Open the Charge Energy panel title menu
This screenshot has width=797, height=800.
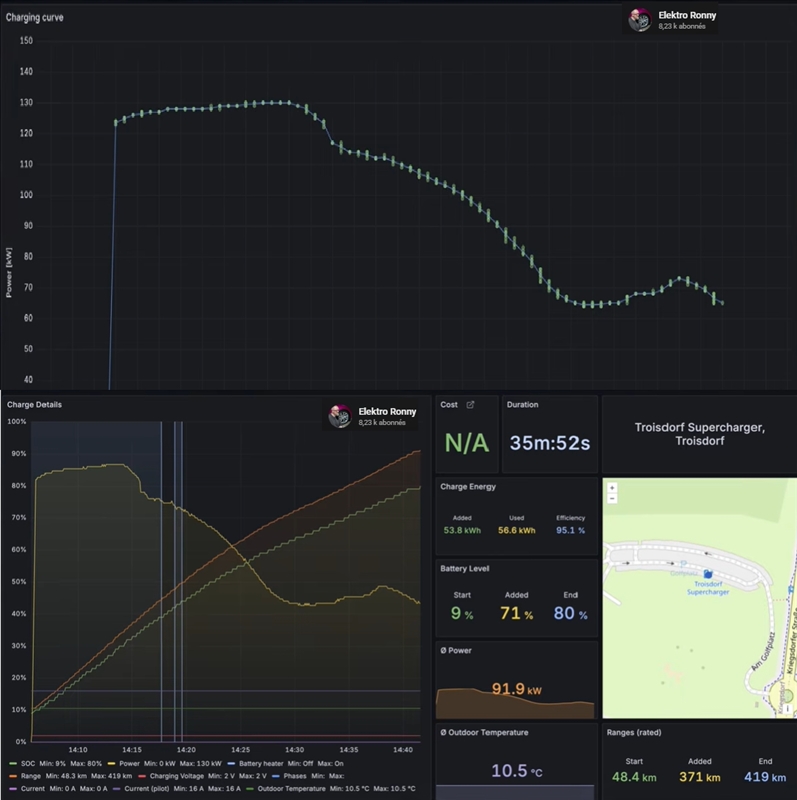[x=467, y=487]
